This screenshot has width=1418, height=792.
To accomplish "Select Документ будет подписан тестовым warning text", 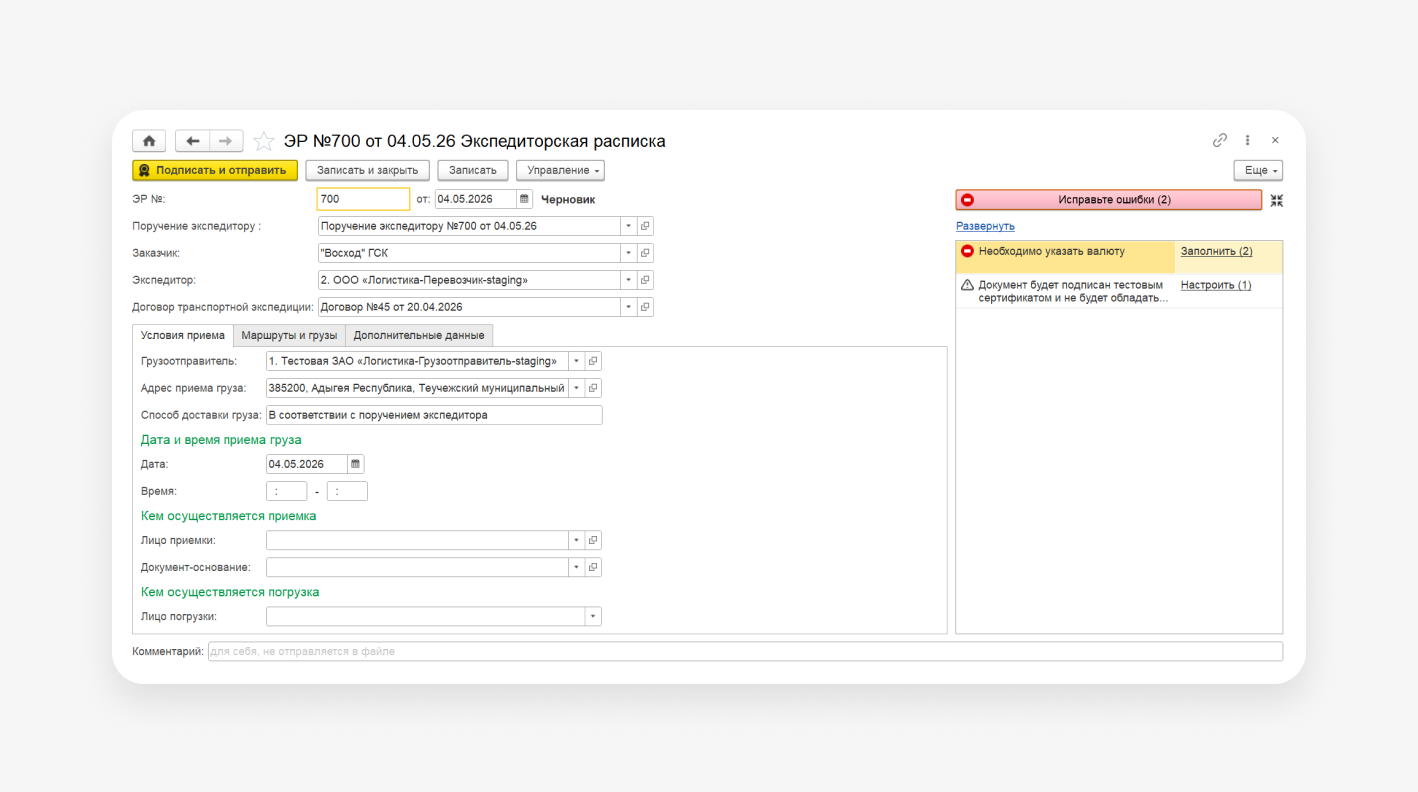I will tap(1072, 291).
